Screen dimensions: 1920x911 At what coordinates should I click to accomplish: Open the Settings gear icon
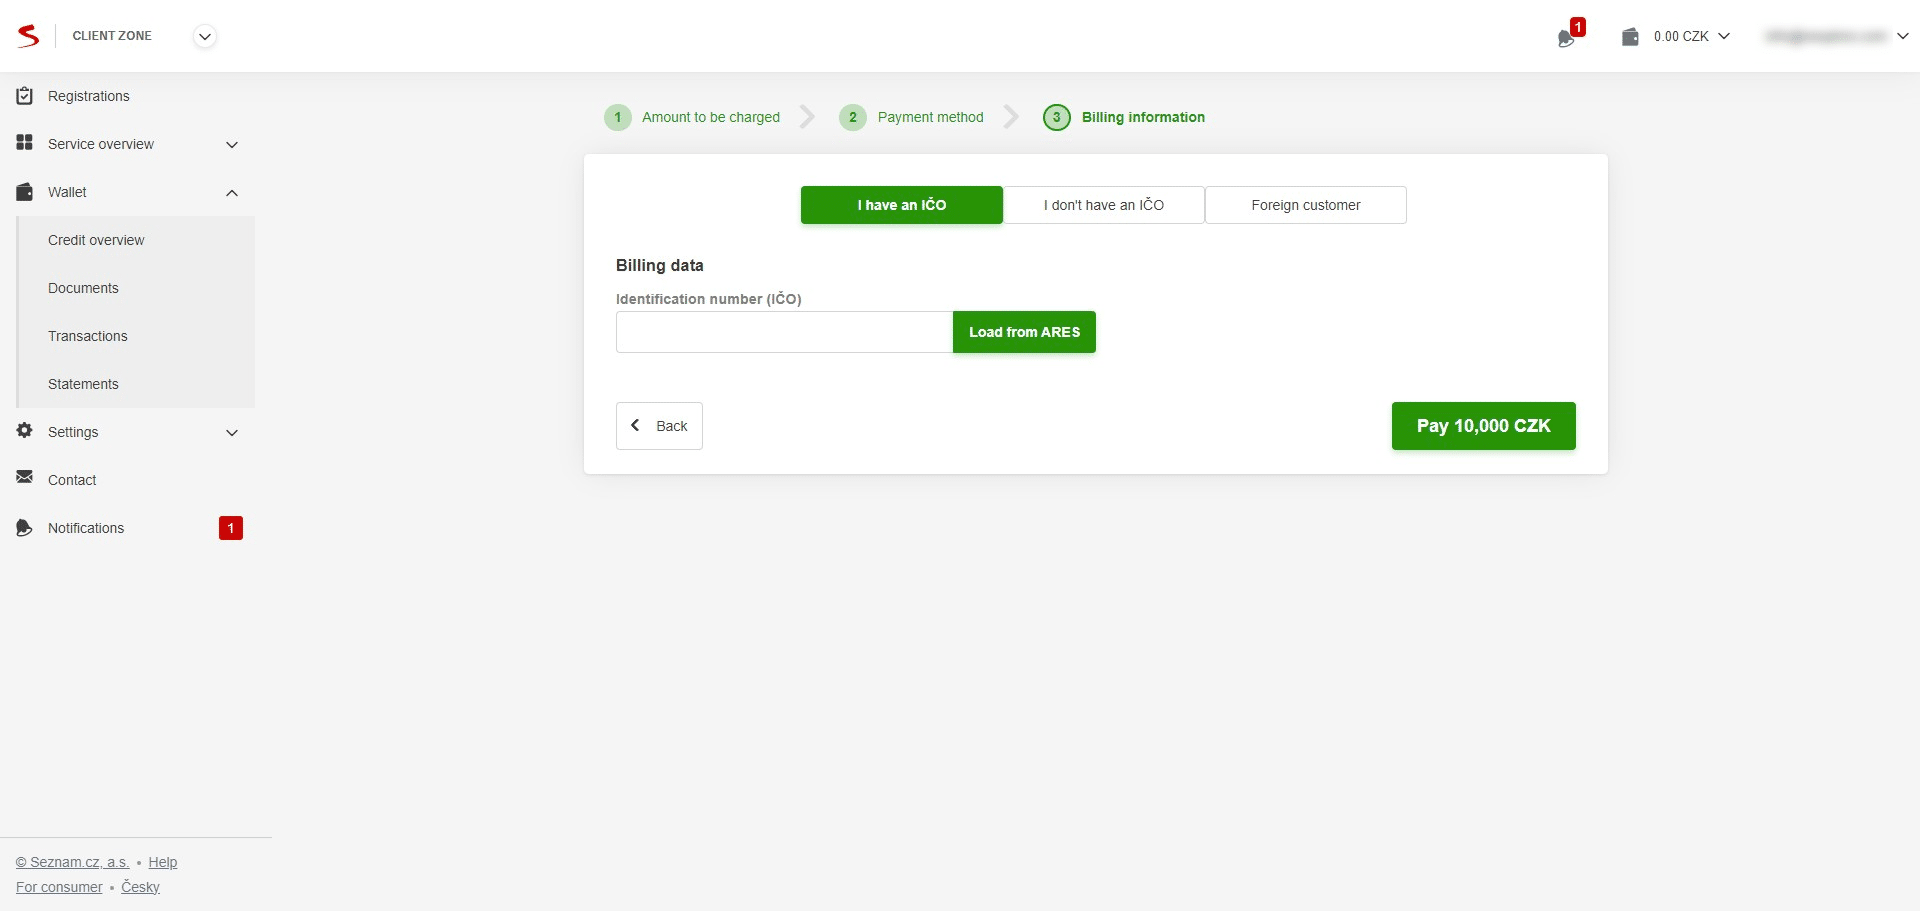(x=24, y=432)
